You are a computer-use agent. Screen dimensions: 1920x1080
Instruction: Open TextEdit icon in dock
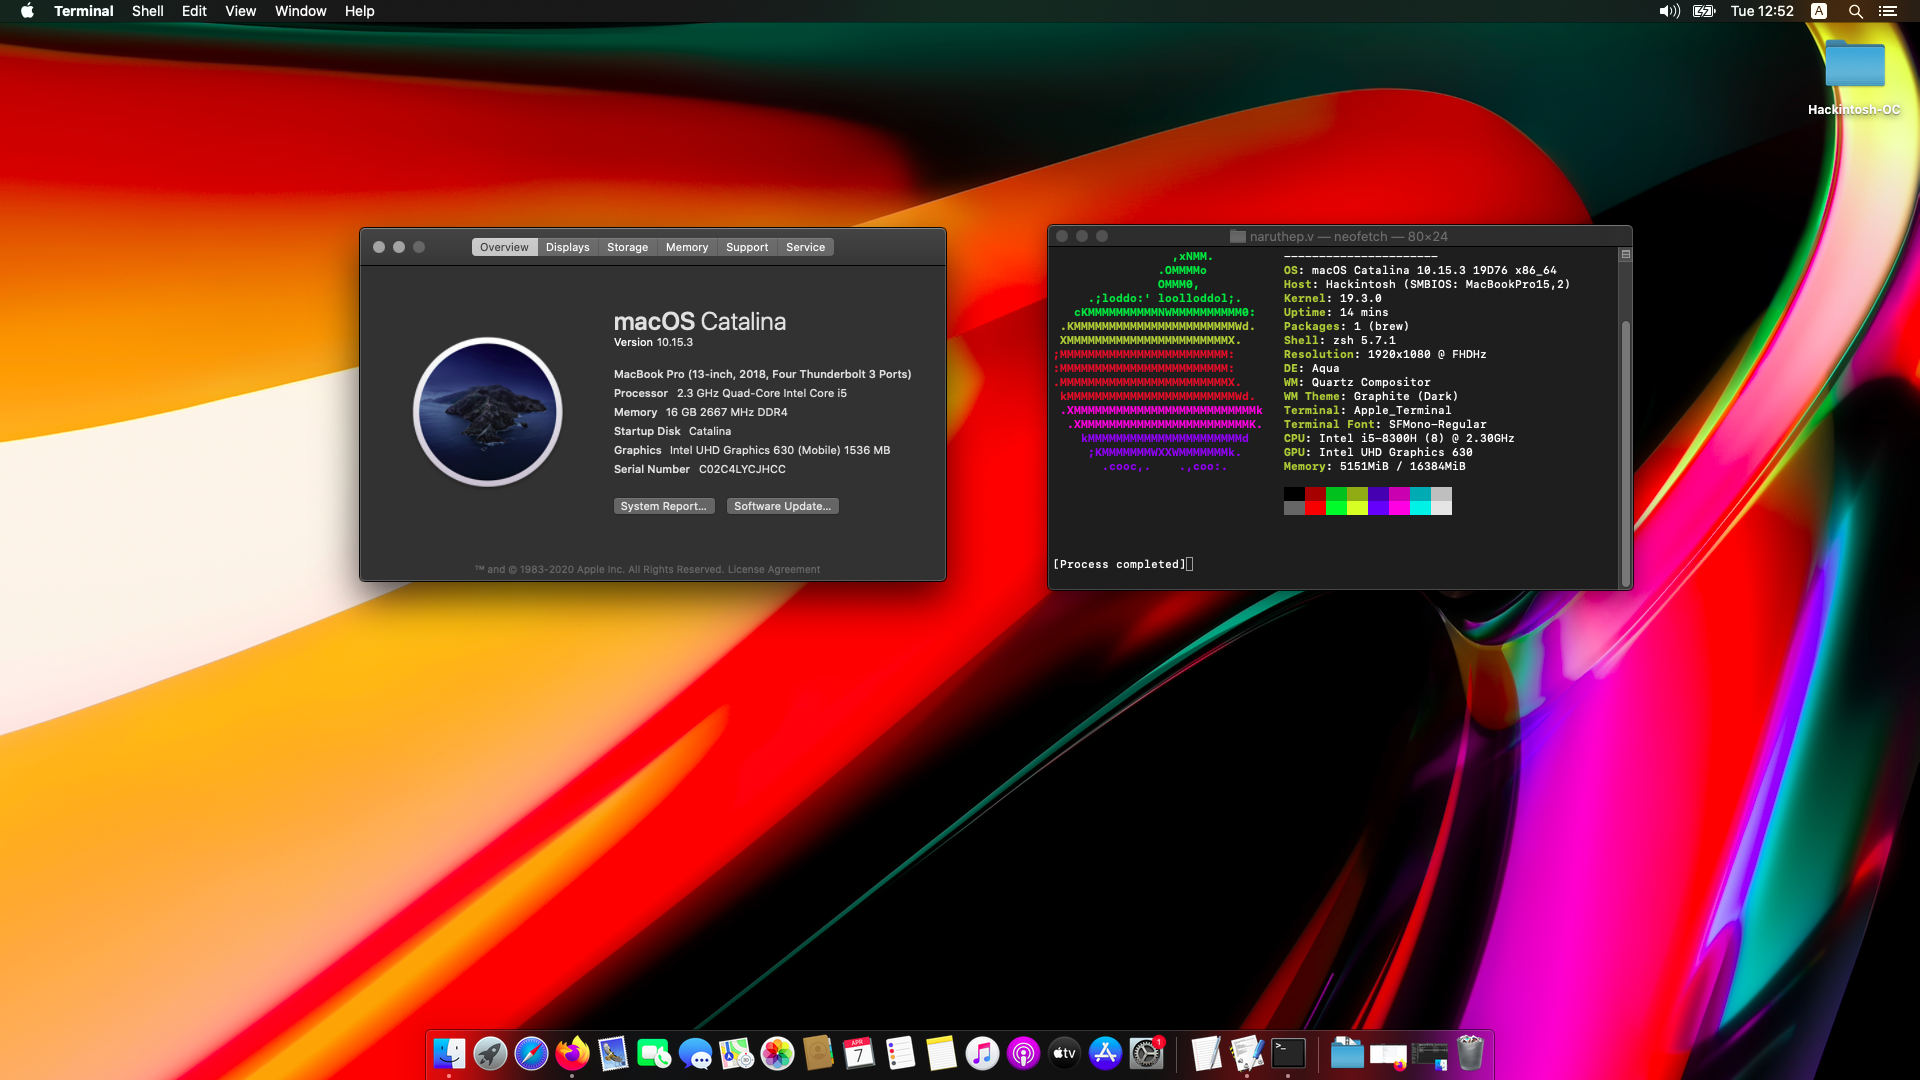click(x=1206, y=1053)
